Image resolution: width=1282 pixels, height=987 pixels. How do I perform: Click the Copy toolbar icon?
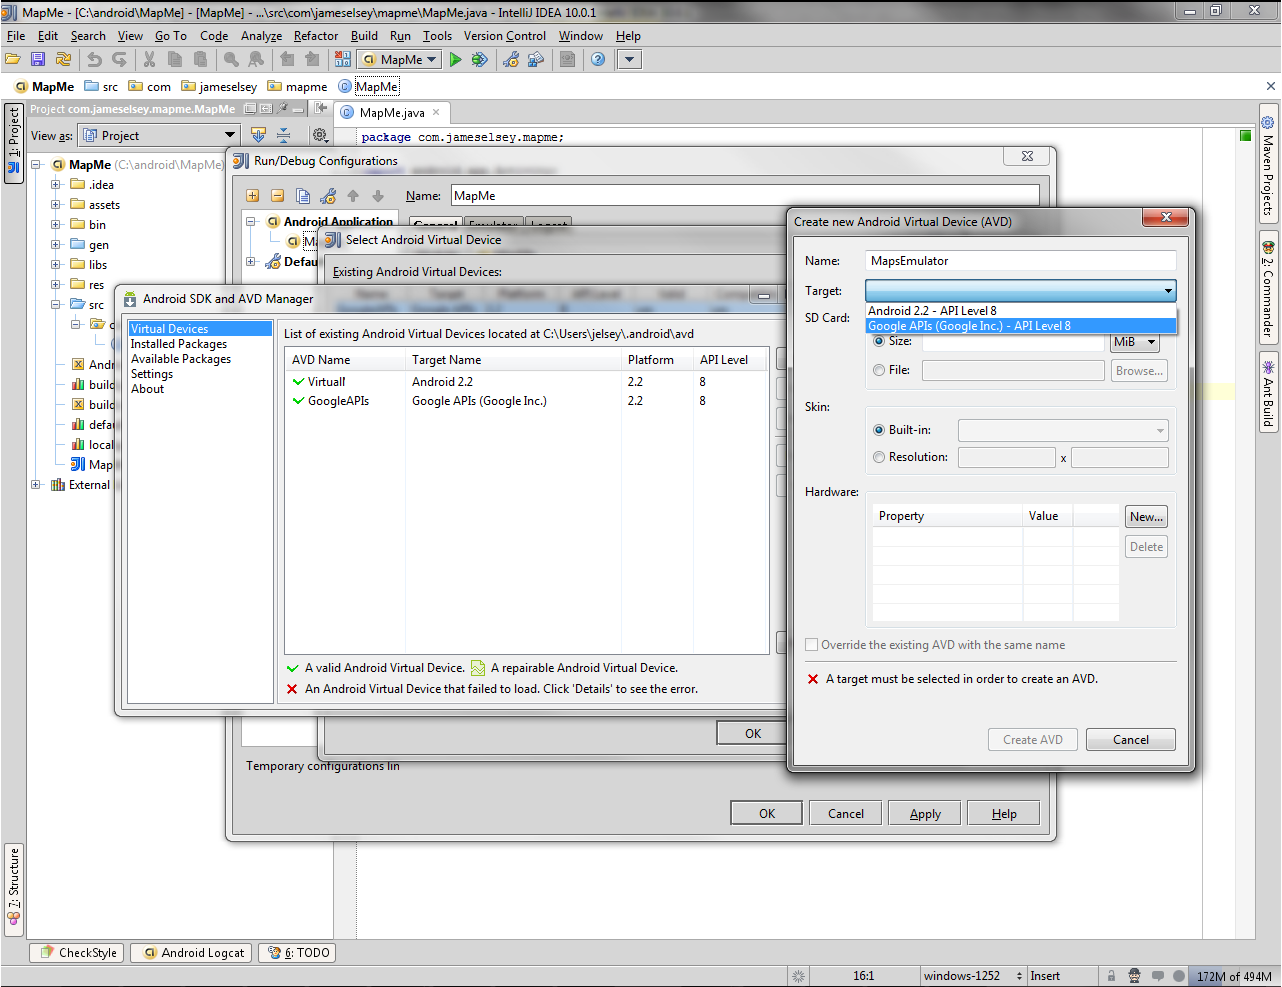175,60
